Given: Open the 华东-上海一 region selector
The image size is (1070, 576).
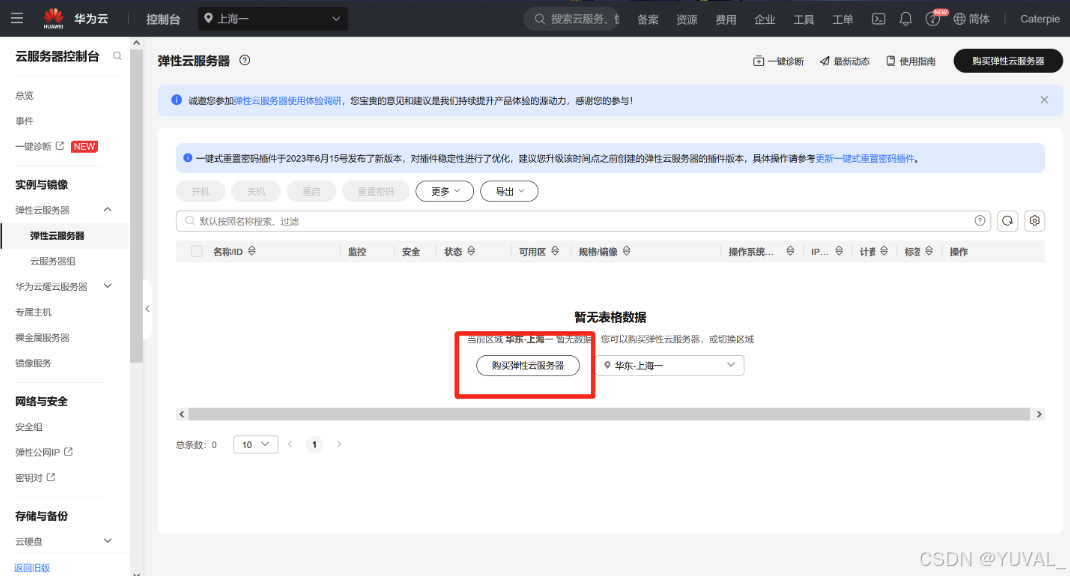Looking at the screenshot, I should tap(670, 365).
